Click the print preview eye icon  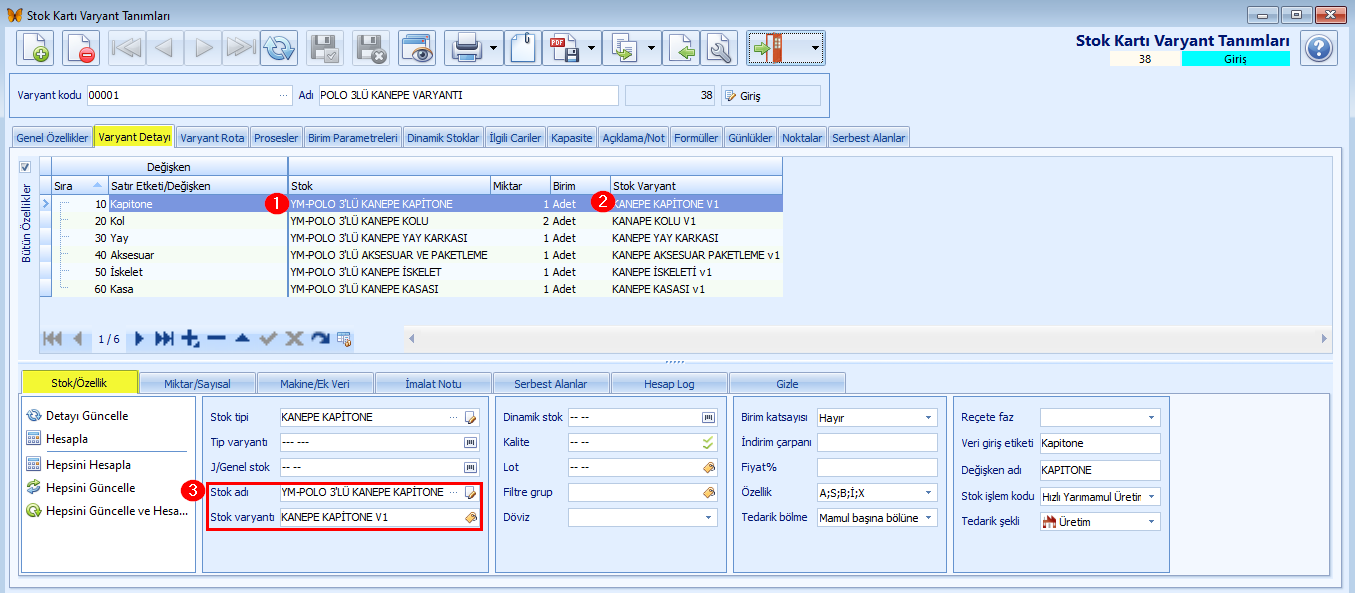[417, 48]
